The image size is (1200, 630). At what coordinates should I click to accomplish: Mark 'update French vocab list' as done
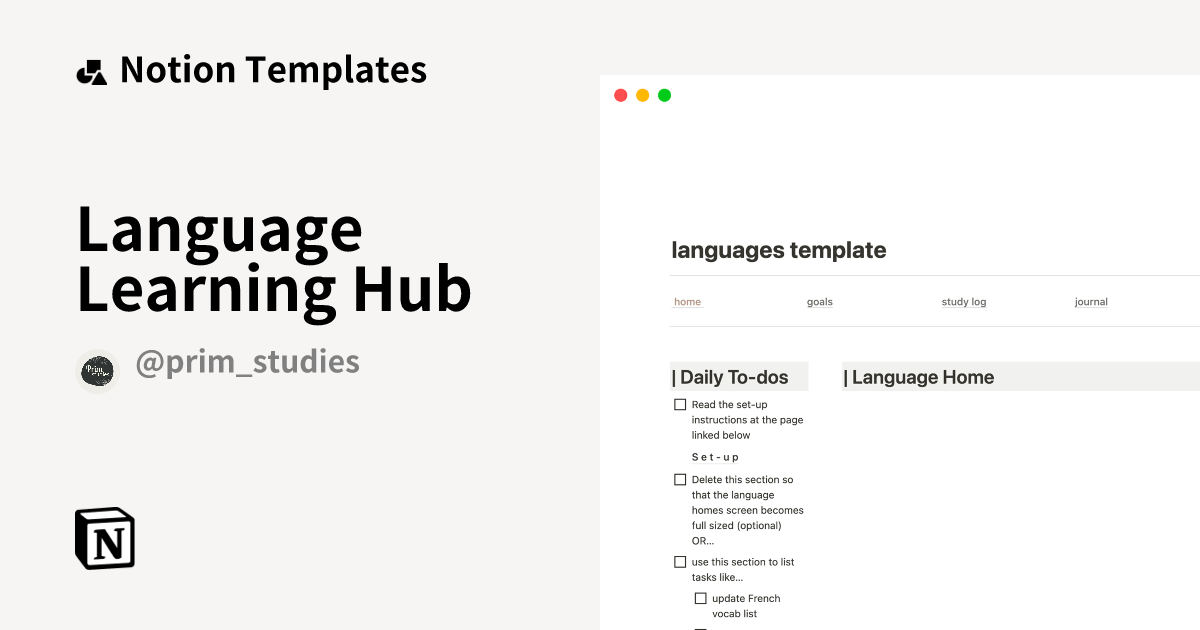coord(701,597)
